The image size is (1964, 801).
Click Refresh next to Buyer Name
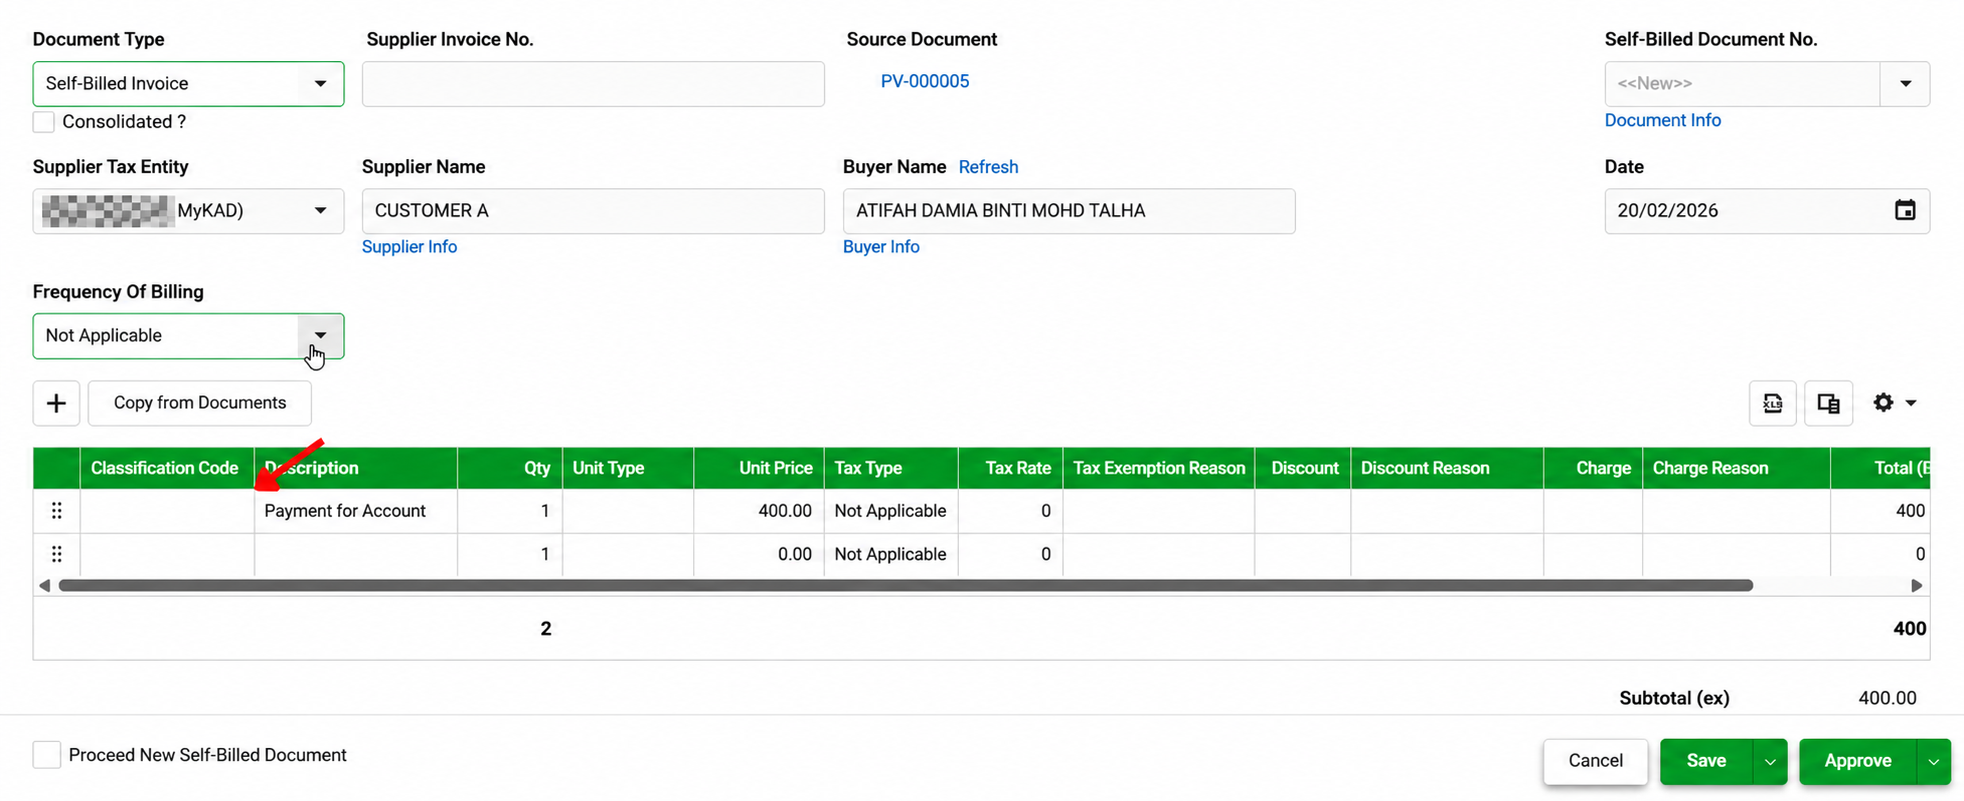click(988, 167)
